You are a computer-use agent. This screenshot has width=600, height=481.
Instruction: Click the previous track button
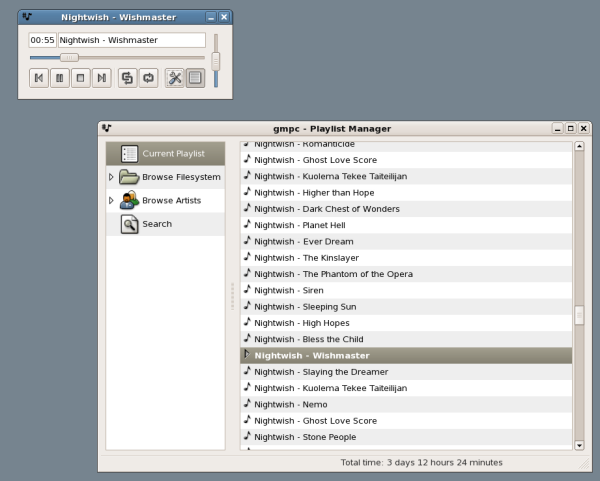point(39,78)
